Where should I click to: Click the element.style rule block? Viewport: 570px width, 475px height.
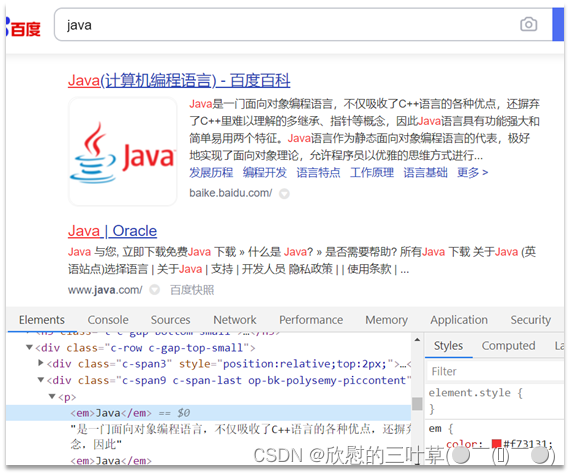coord(494,400)
